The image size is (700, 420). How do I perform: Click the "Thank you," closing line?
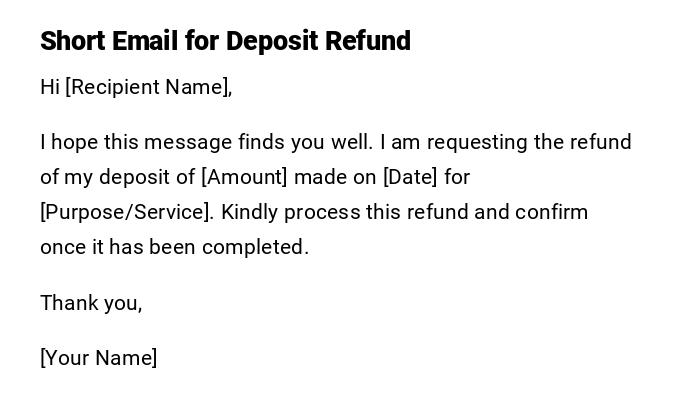[x=91, y=302]
